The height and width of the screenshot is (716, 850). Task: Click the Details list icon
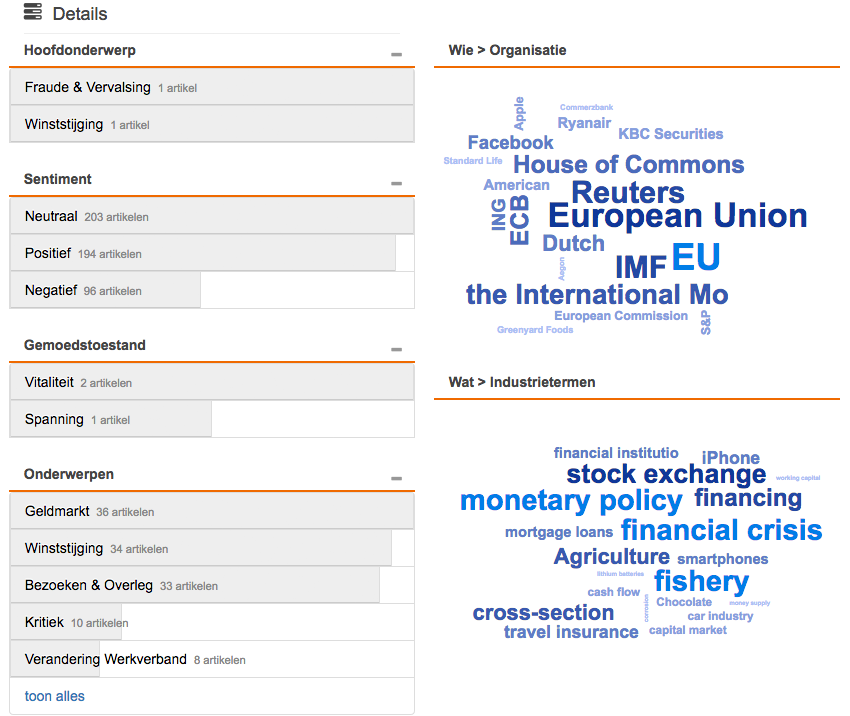point(33,12)
